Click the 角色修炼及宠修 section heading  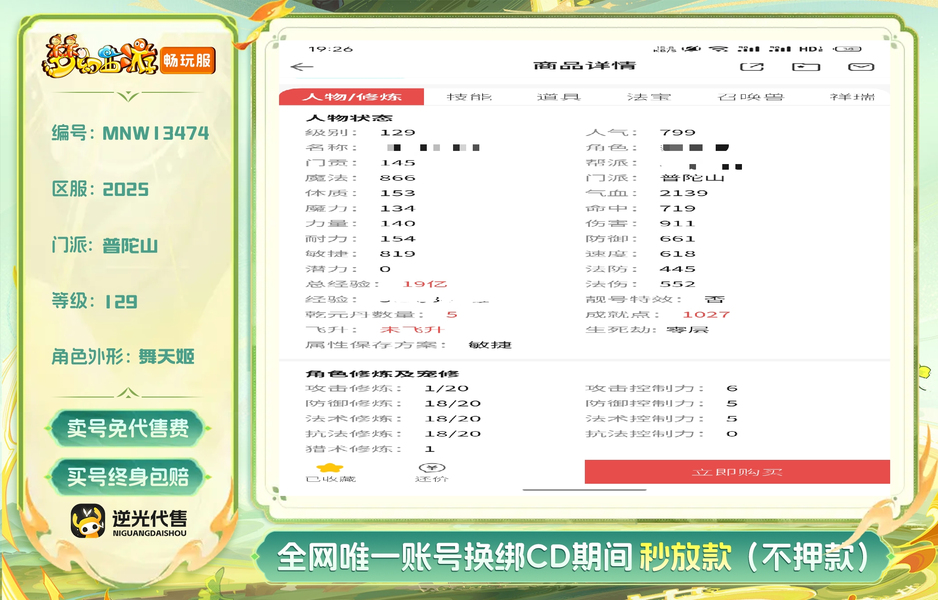pos(382,374)
